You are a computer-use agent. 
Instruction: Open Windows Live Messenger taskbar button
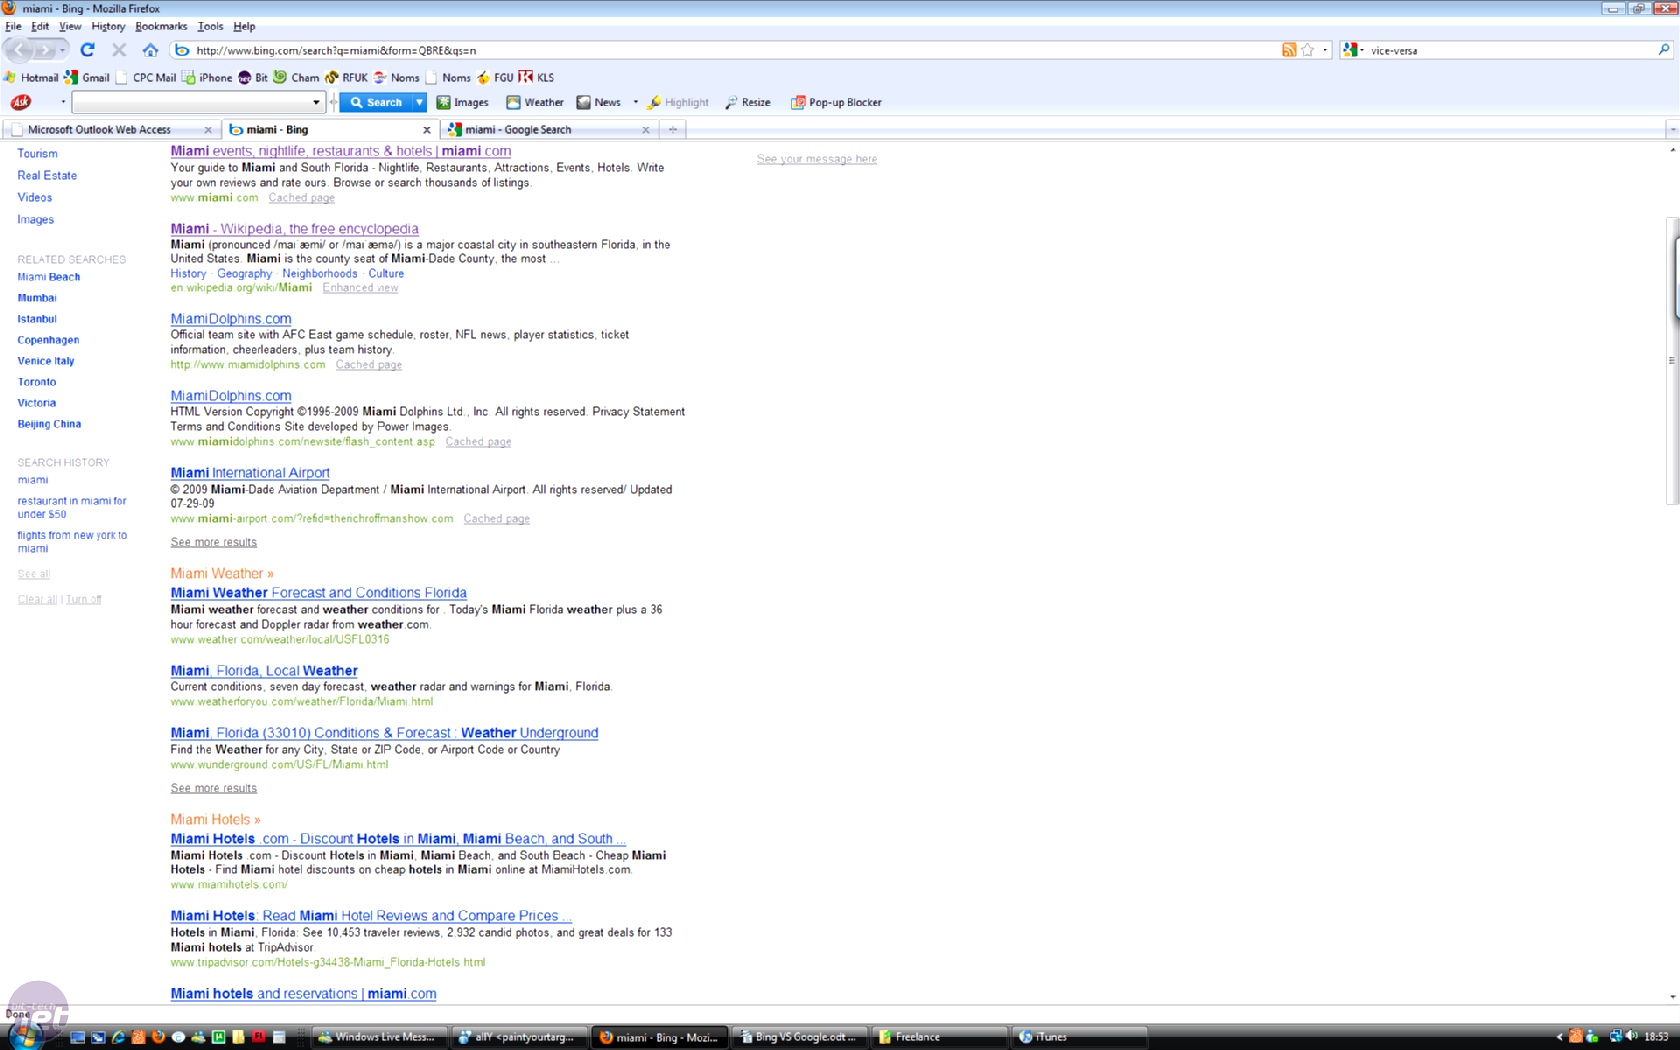(x=379, y=1037)
